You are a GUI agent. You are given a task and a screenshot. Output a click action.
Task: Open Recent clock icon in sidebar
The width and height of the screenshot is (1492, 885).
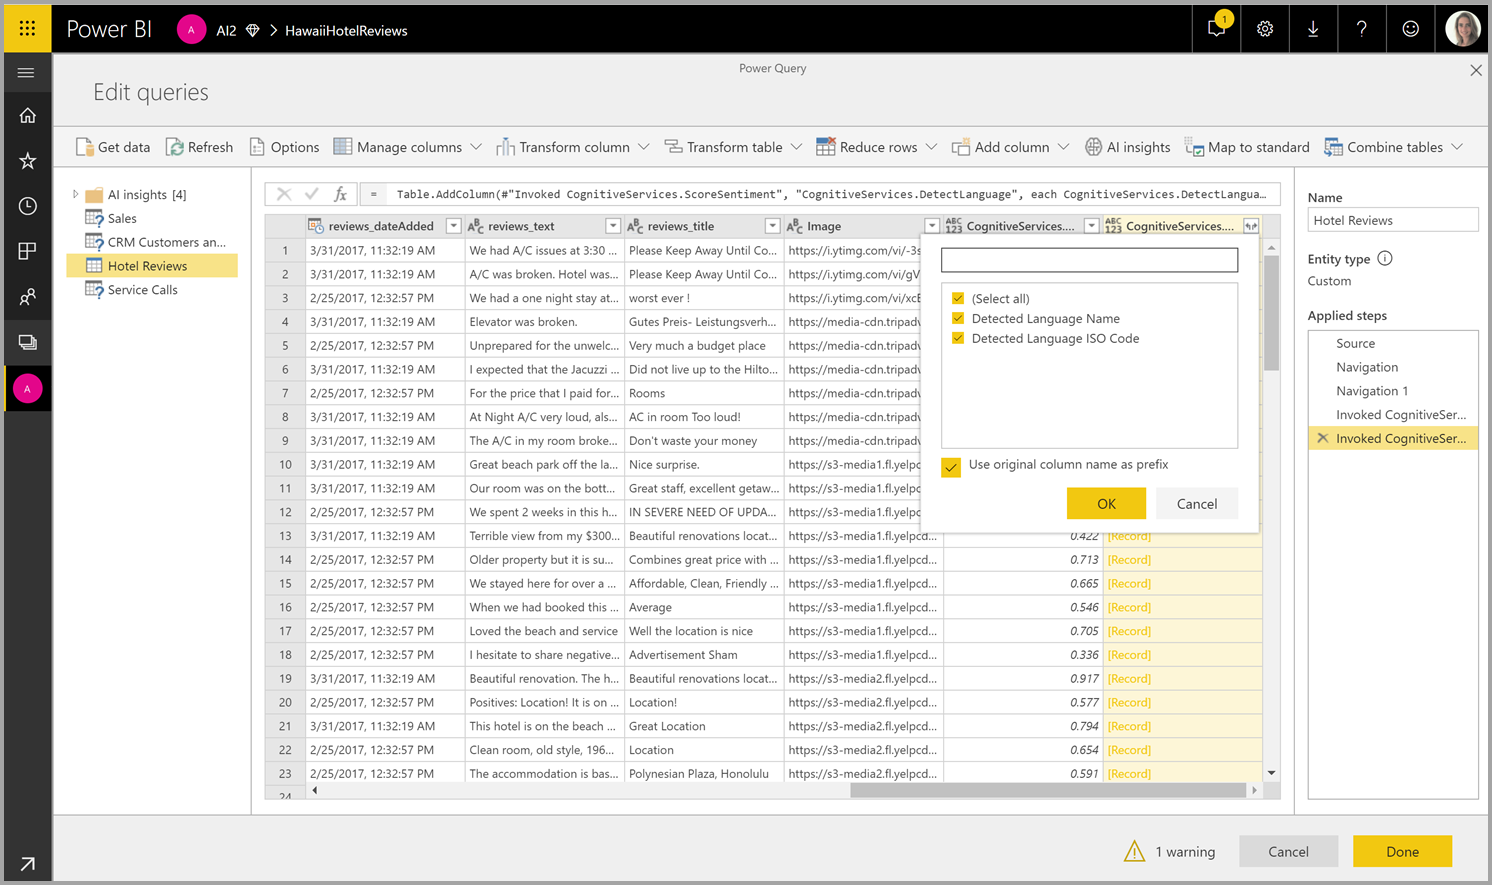pyautogui.click(x=27, y=205)
